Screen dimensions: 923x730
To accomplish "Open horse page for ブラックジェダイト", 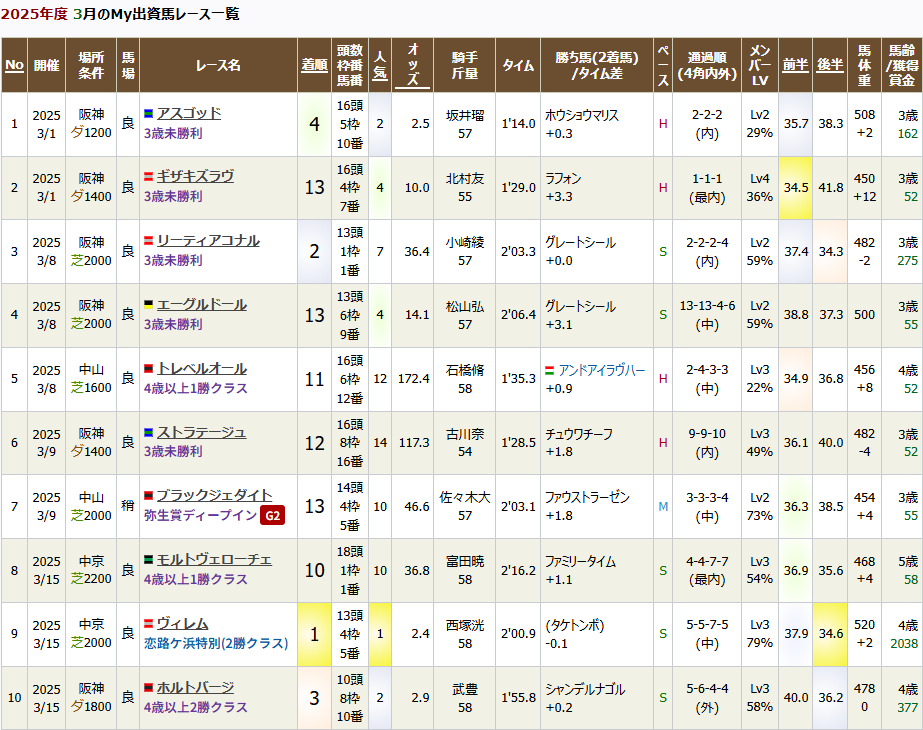I will click(214, 496).
